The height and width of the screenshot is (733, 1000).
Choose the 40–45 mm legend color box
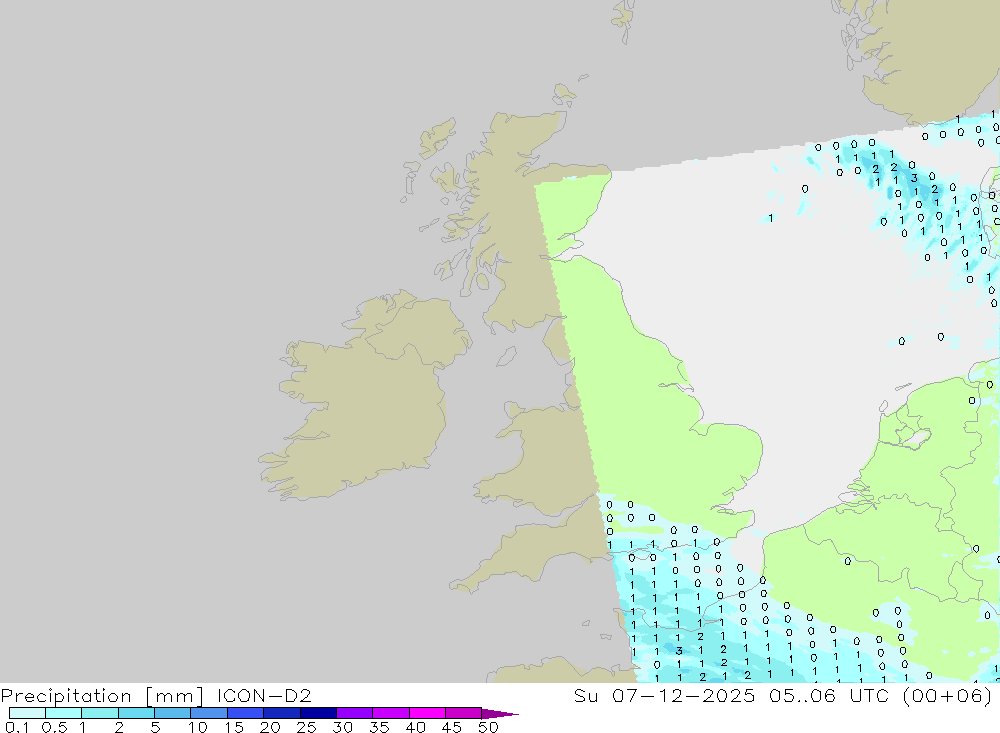pyautogui.click(x=427, y=713)
